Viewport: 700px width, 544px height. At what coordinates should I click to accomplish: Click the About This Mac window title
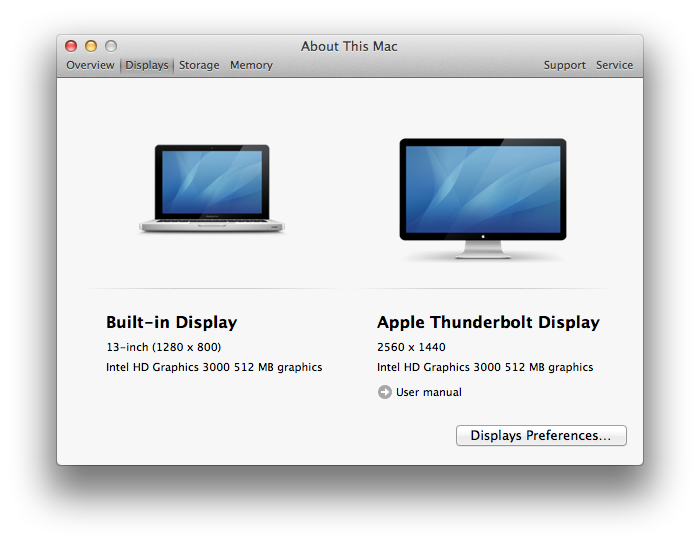[x=349, y=46]
